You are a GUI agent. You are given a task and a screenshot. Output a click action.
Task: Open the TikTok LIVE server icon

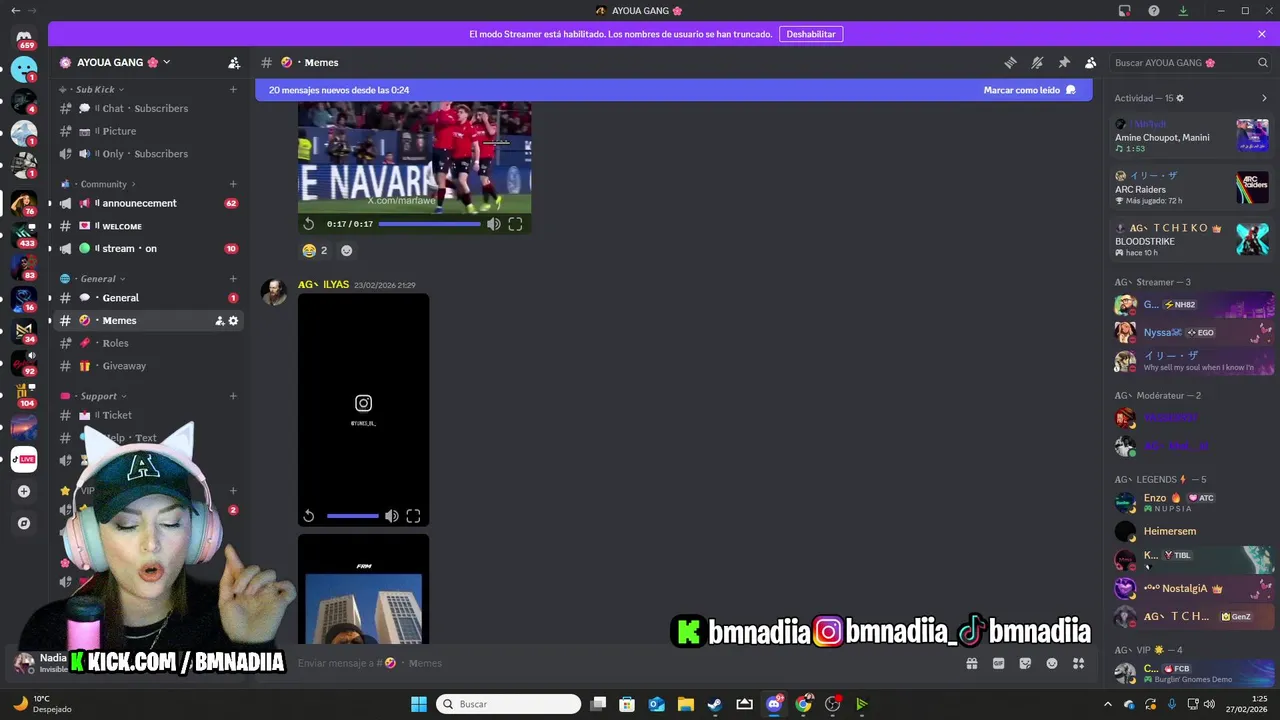tap(24, 459)
